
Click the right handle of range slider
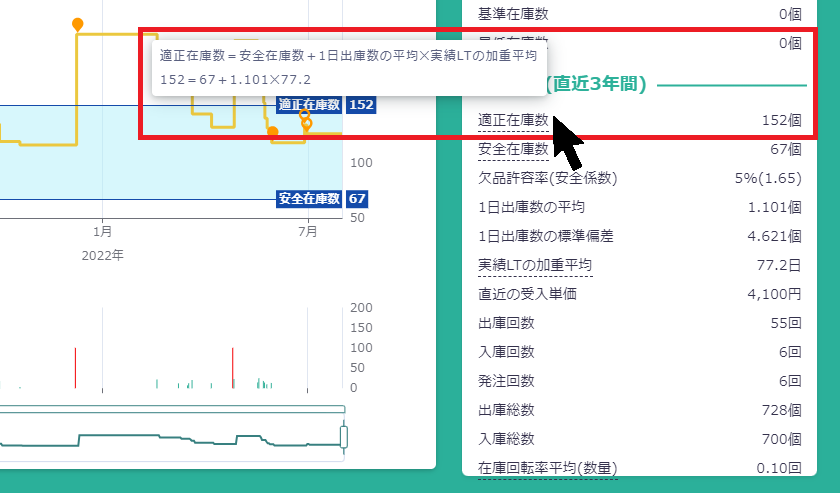[x=345, y=437]
